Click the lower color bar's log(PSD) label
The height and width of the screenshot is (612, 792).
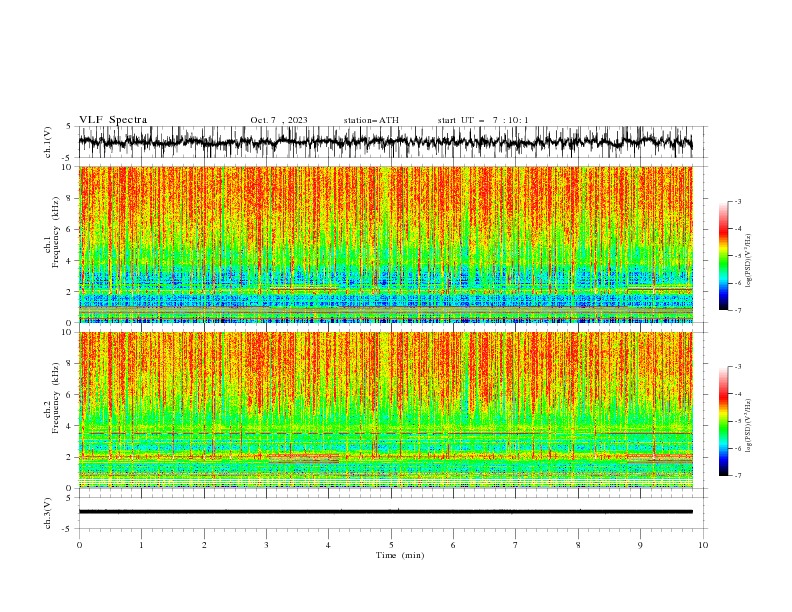(748, 425)
